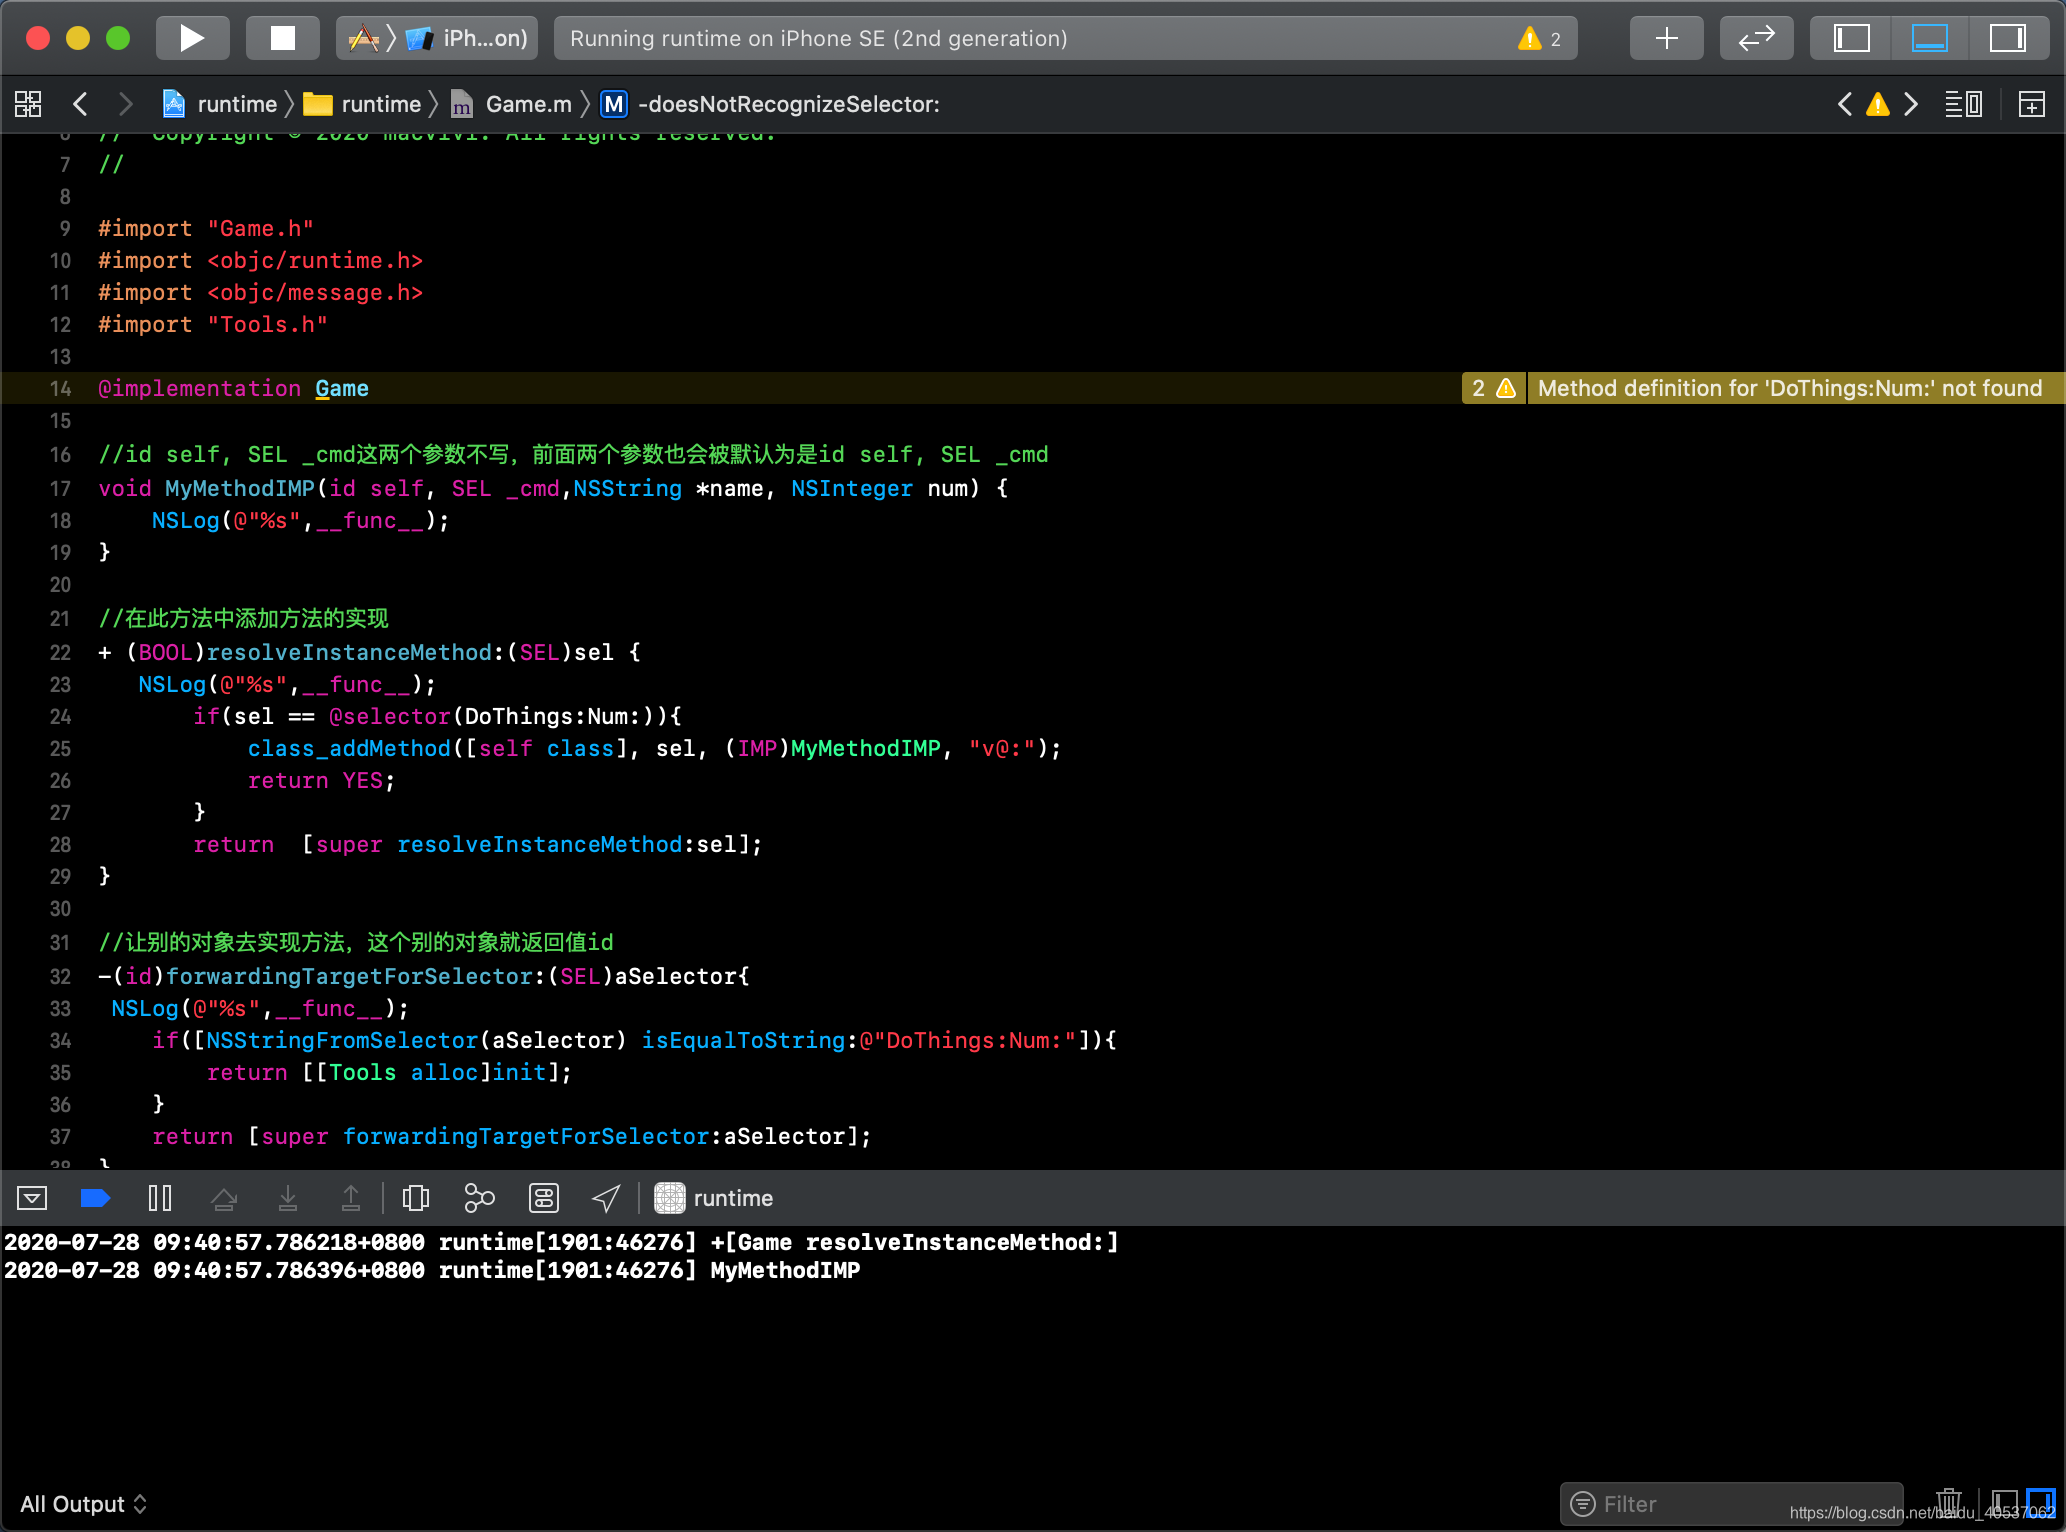Select the runtime process in debug bar

[714, 1198]
